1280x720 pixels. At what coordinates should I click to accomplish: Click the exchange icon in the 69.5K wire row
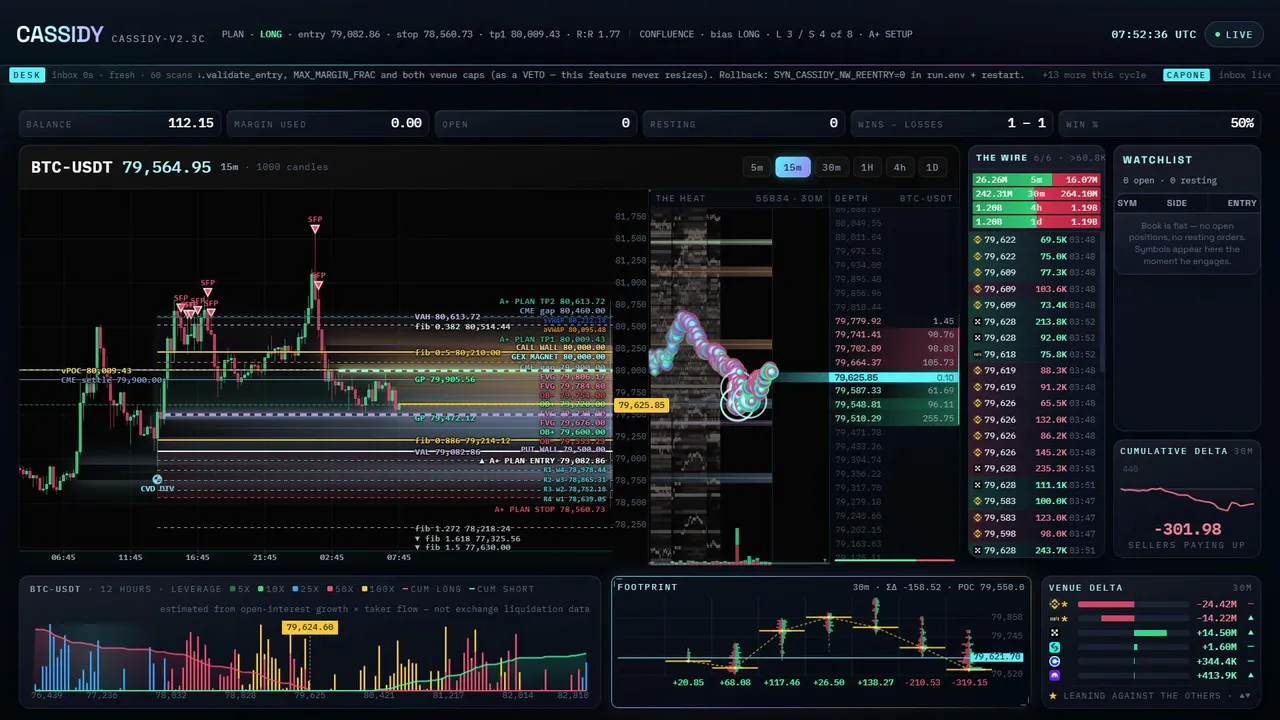(977, 240)
